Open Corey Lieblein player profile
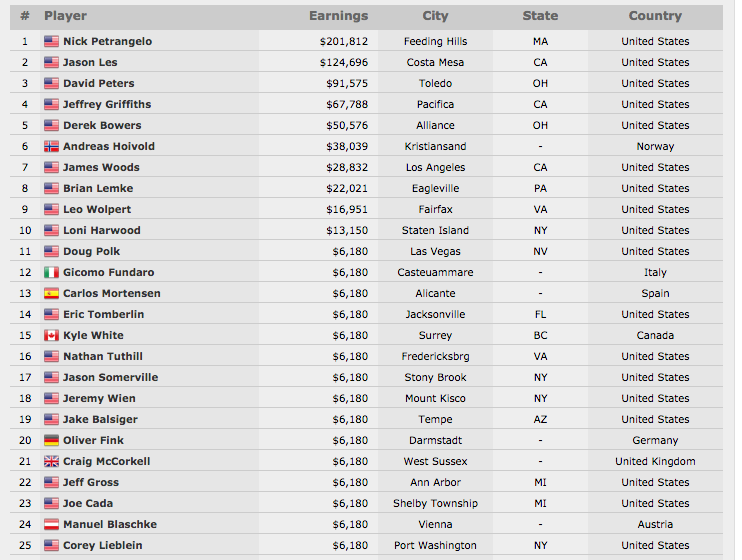Viewport: 742px width, 560px height. [x=103, y=545]
